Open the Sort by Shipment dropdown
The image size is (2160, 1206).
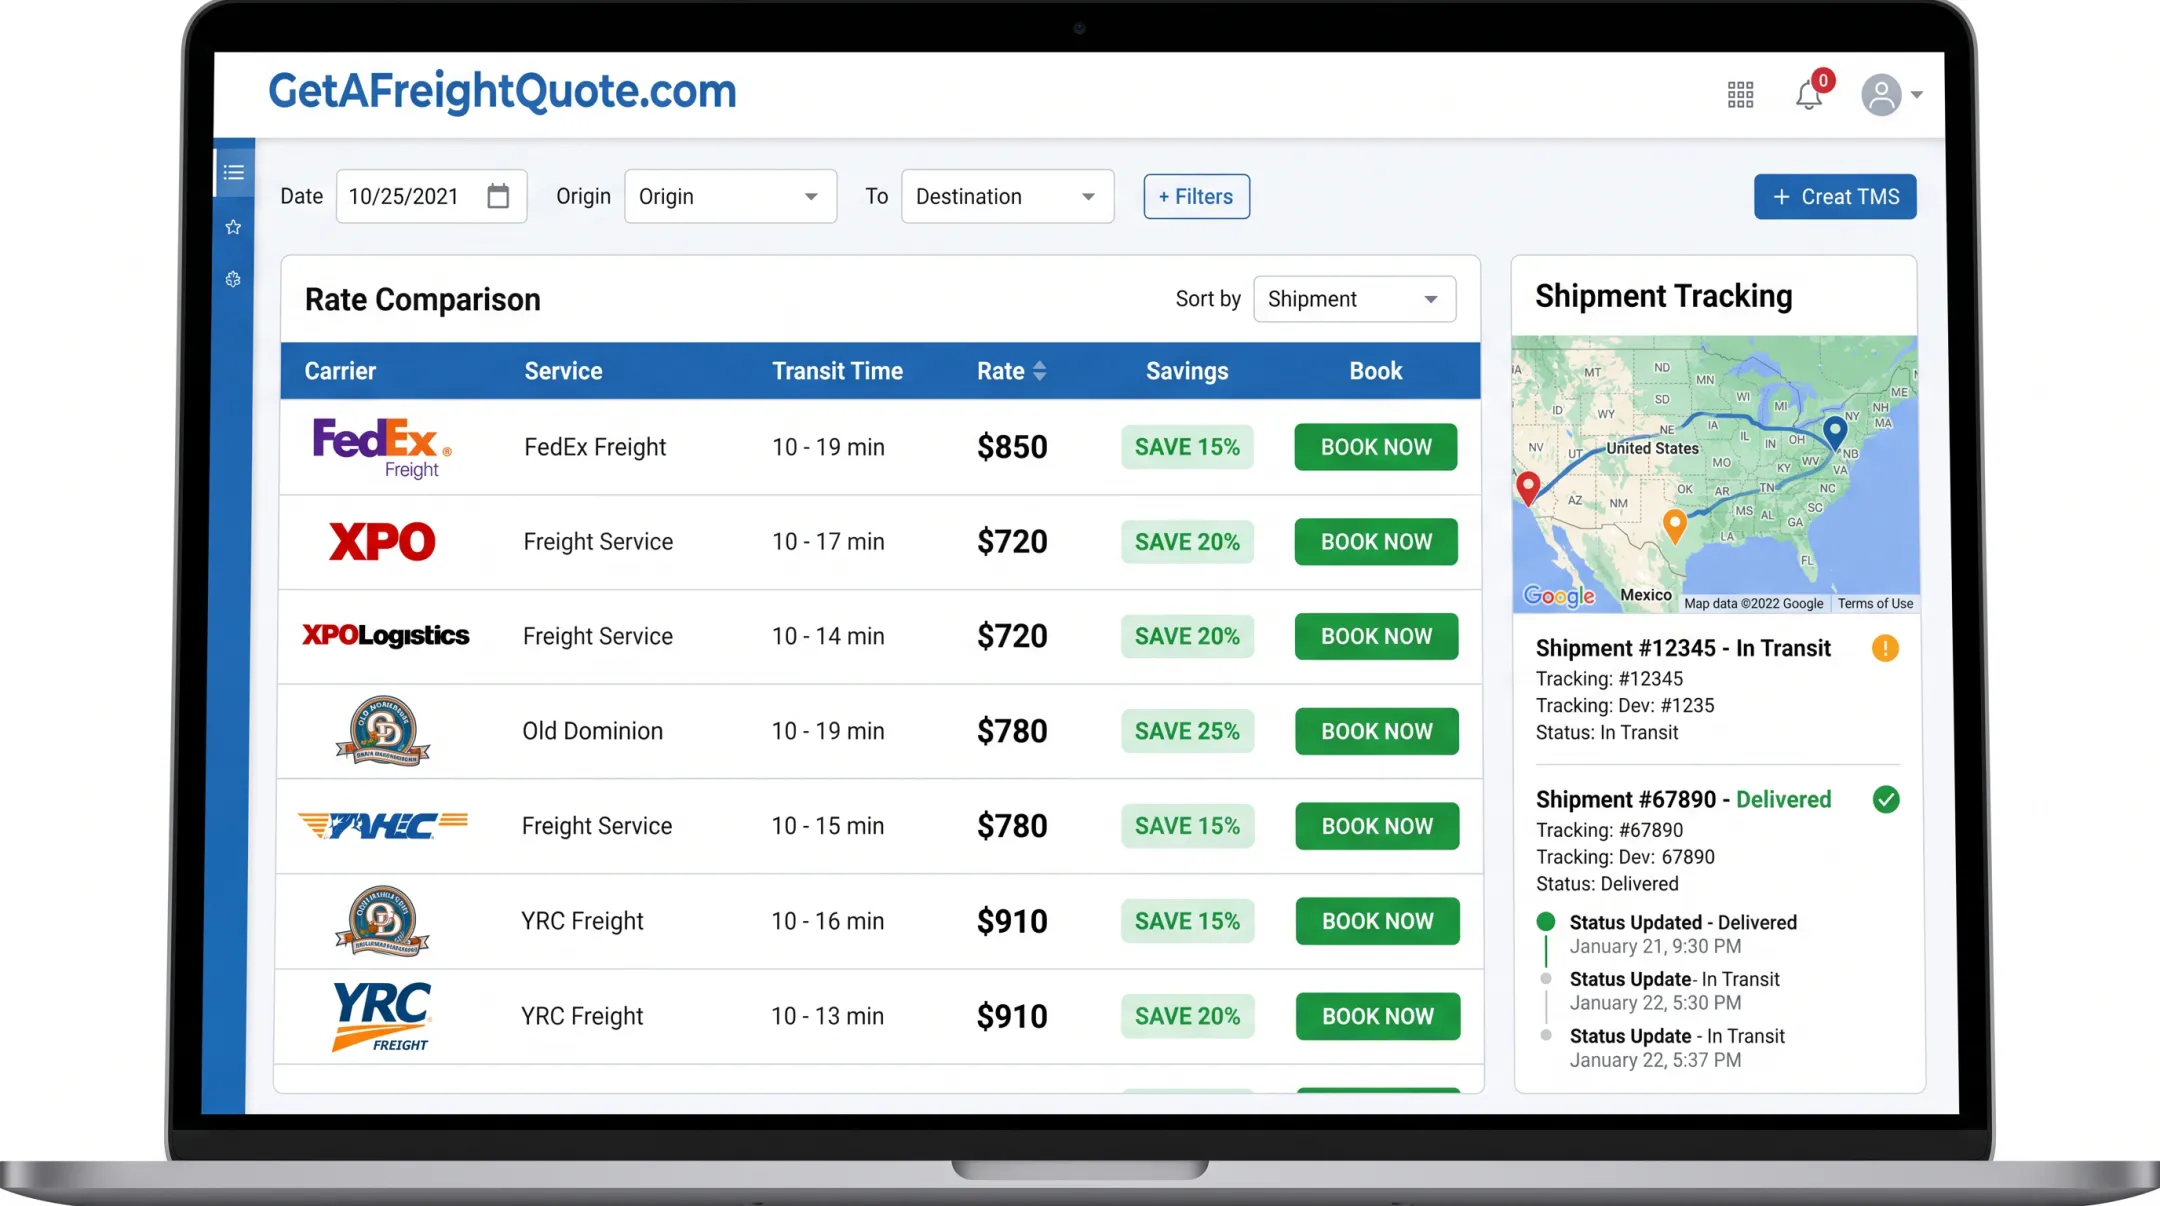tap(1354, 299)
